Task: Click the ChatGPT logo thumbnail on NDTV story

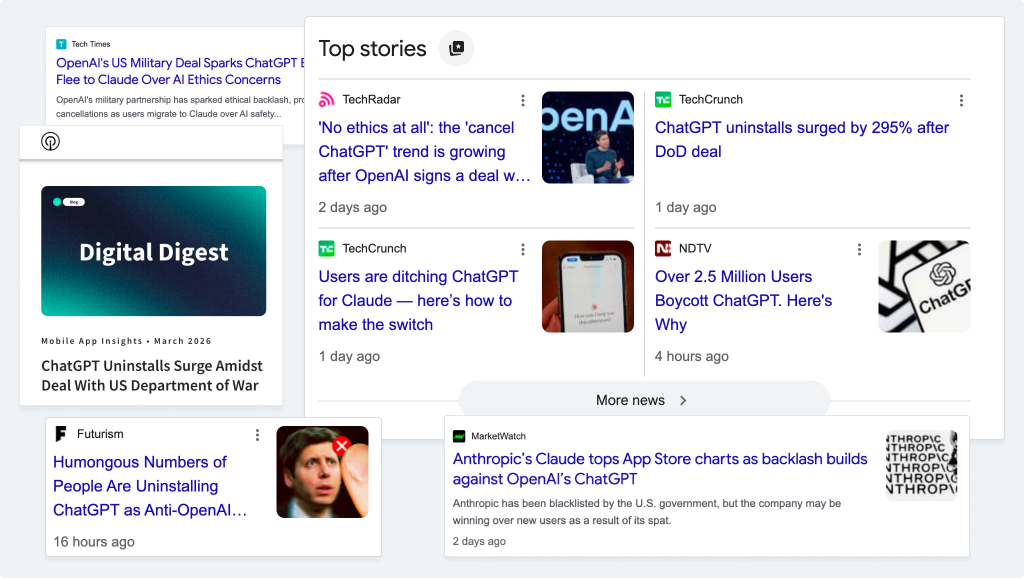Action: pos(924,286)
